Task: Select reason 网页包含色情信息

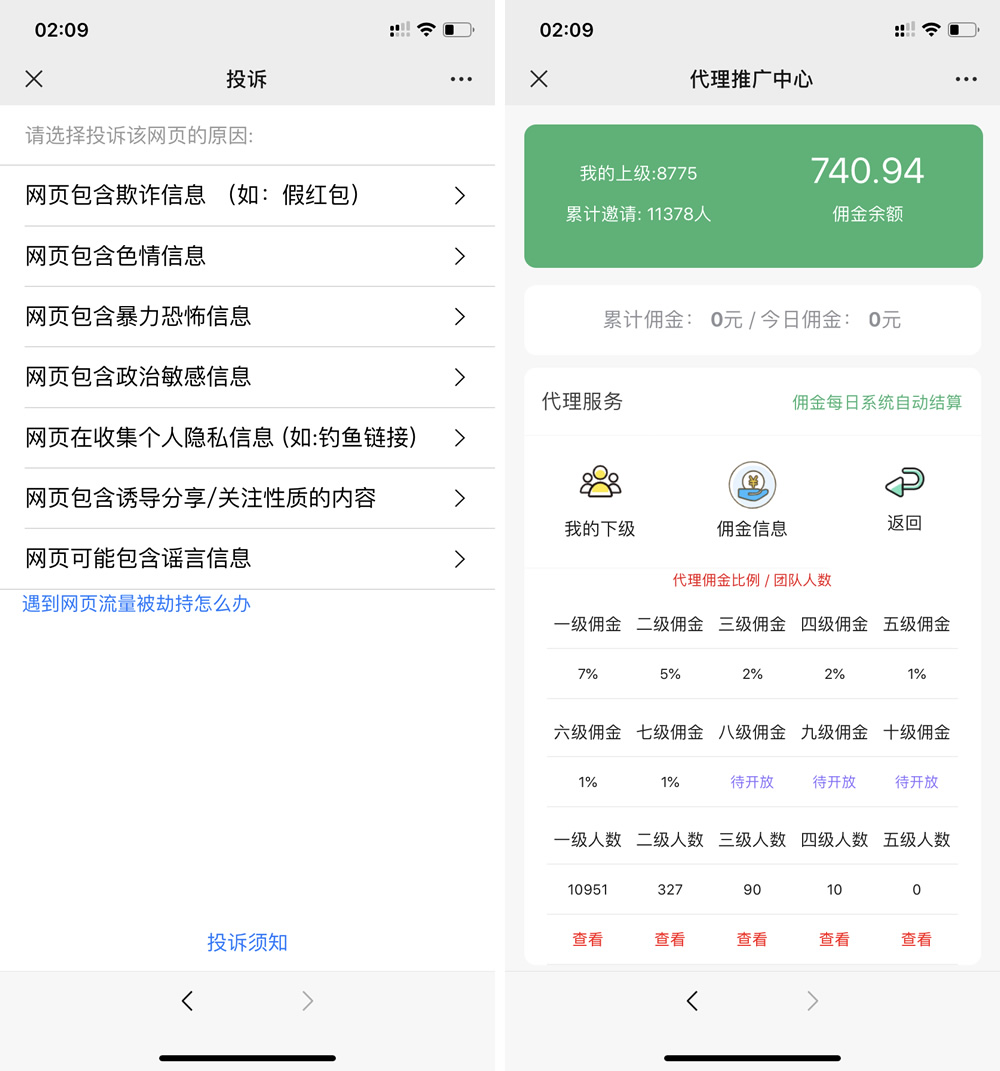Action: [247, 256]
